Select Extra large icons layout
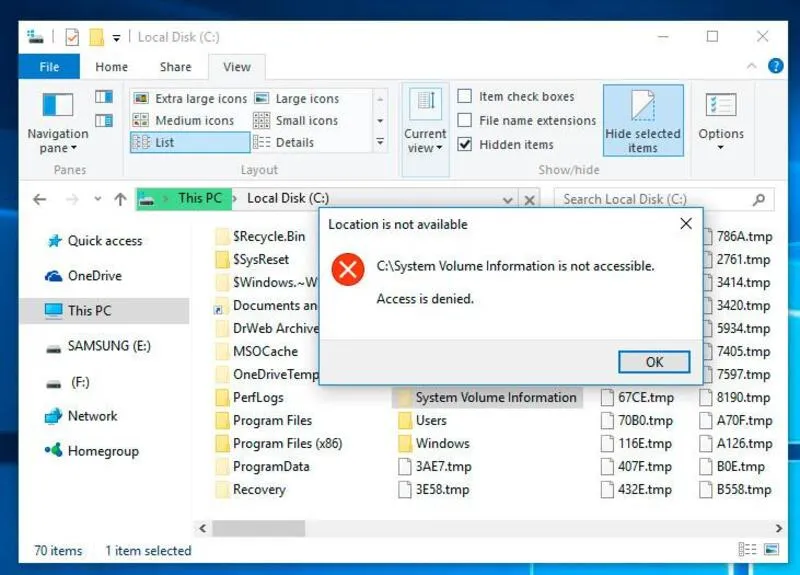 tap(189, 99)
